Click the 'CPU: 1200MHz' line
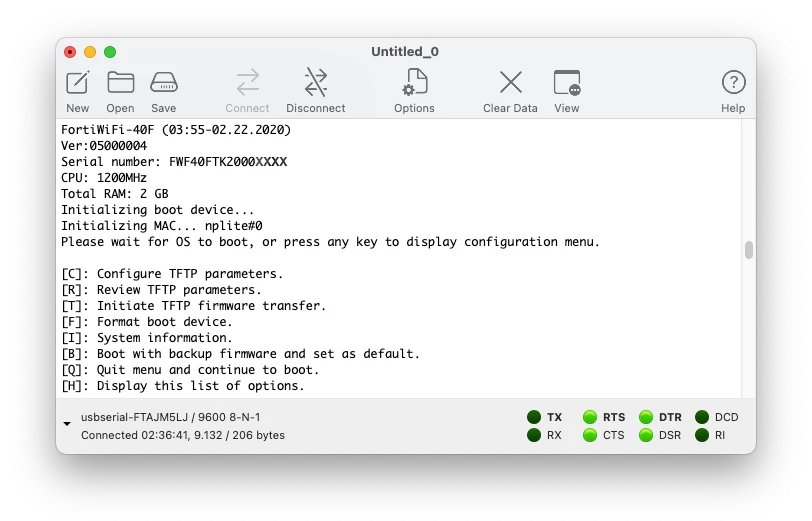Screen dimensions: 812x521 coord(104,178)
